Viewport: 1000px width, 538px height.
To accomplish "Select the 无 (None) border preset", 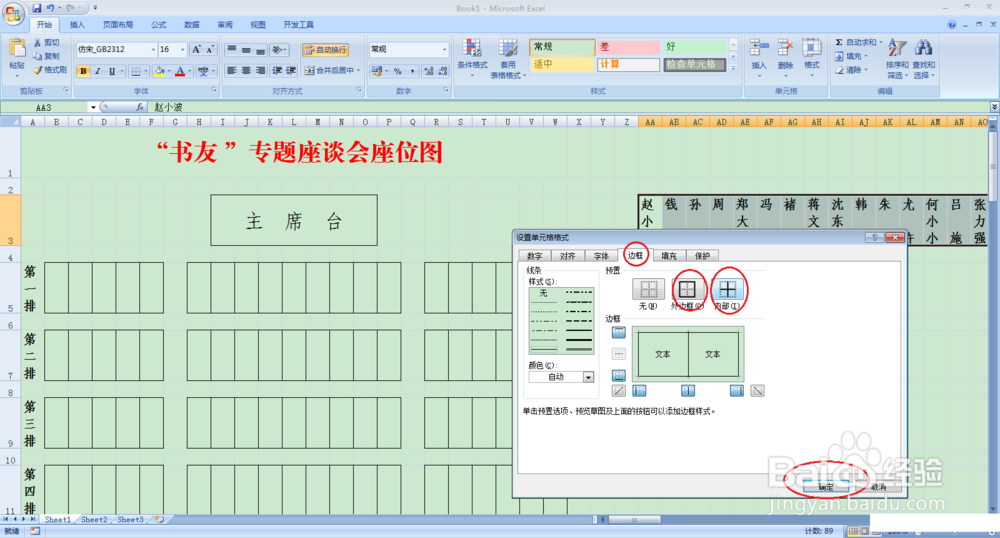I will pyautogui.click(x=648, y=289).
